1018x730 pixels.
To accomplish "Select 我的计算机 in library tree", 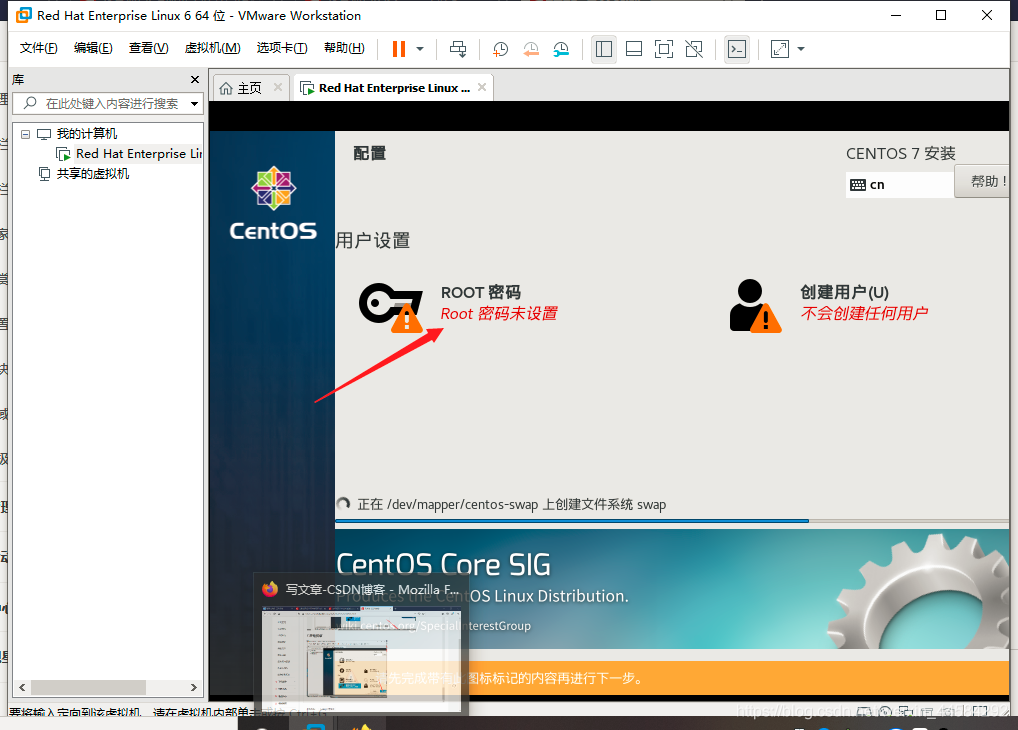I will [x=86, y=134].
